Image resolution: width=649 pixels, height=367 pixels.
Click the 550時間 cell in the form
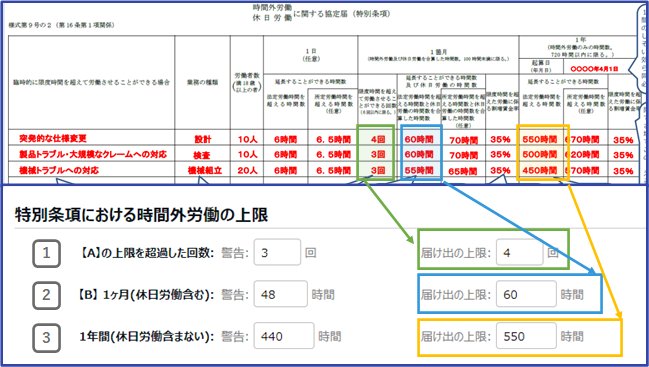click(539, 139)
